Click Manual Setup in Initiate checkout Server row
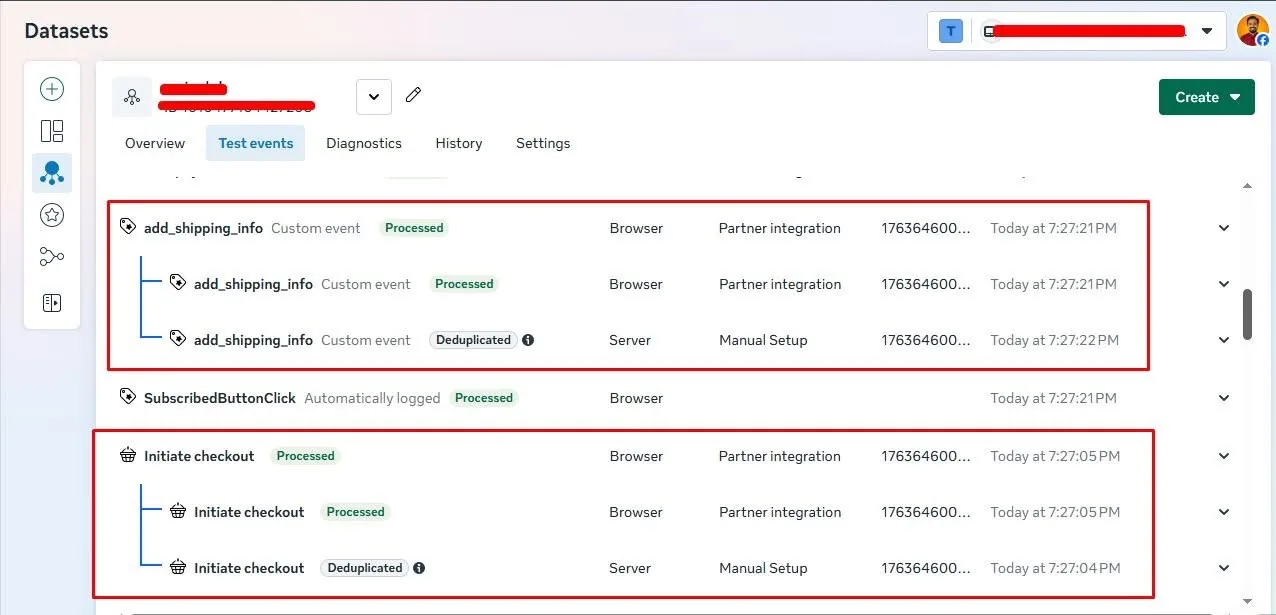The height and width of the screenshot is (615, 1276). click(x=763, y=568)
